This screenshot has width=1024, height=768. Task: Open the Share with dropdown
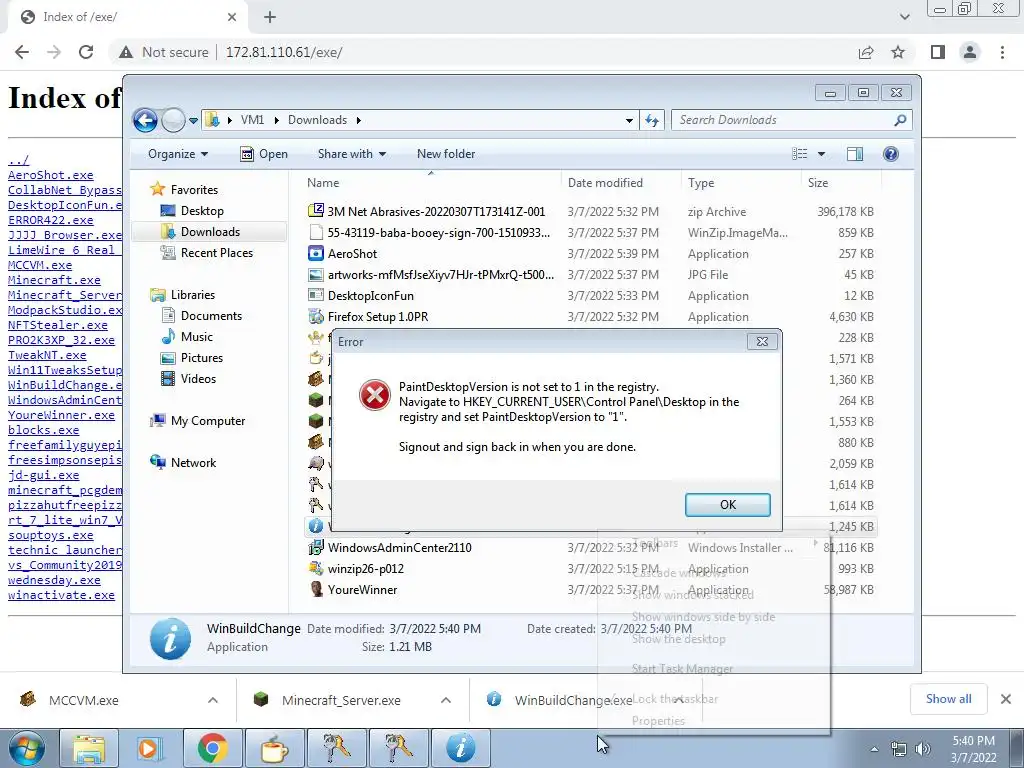pyautogui.click(x=351, y=154)
